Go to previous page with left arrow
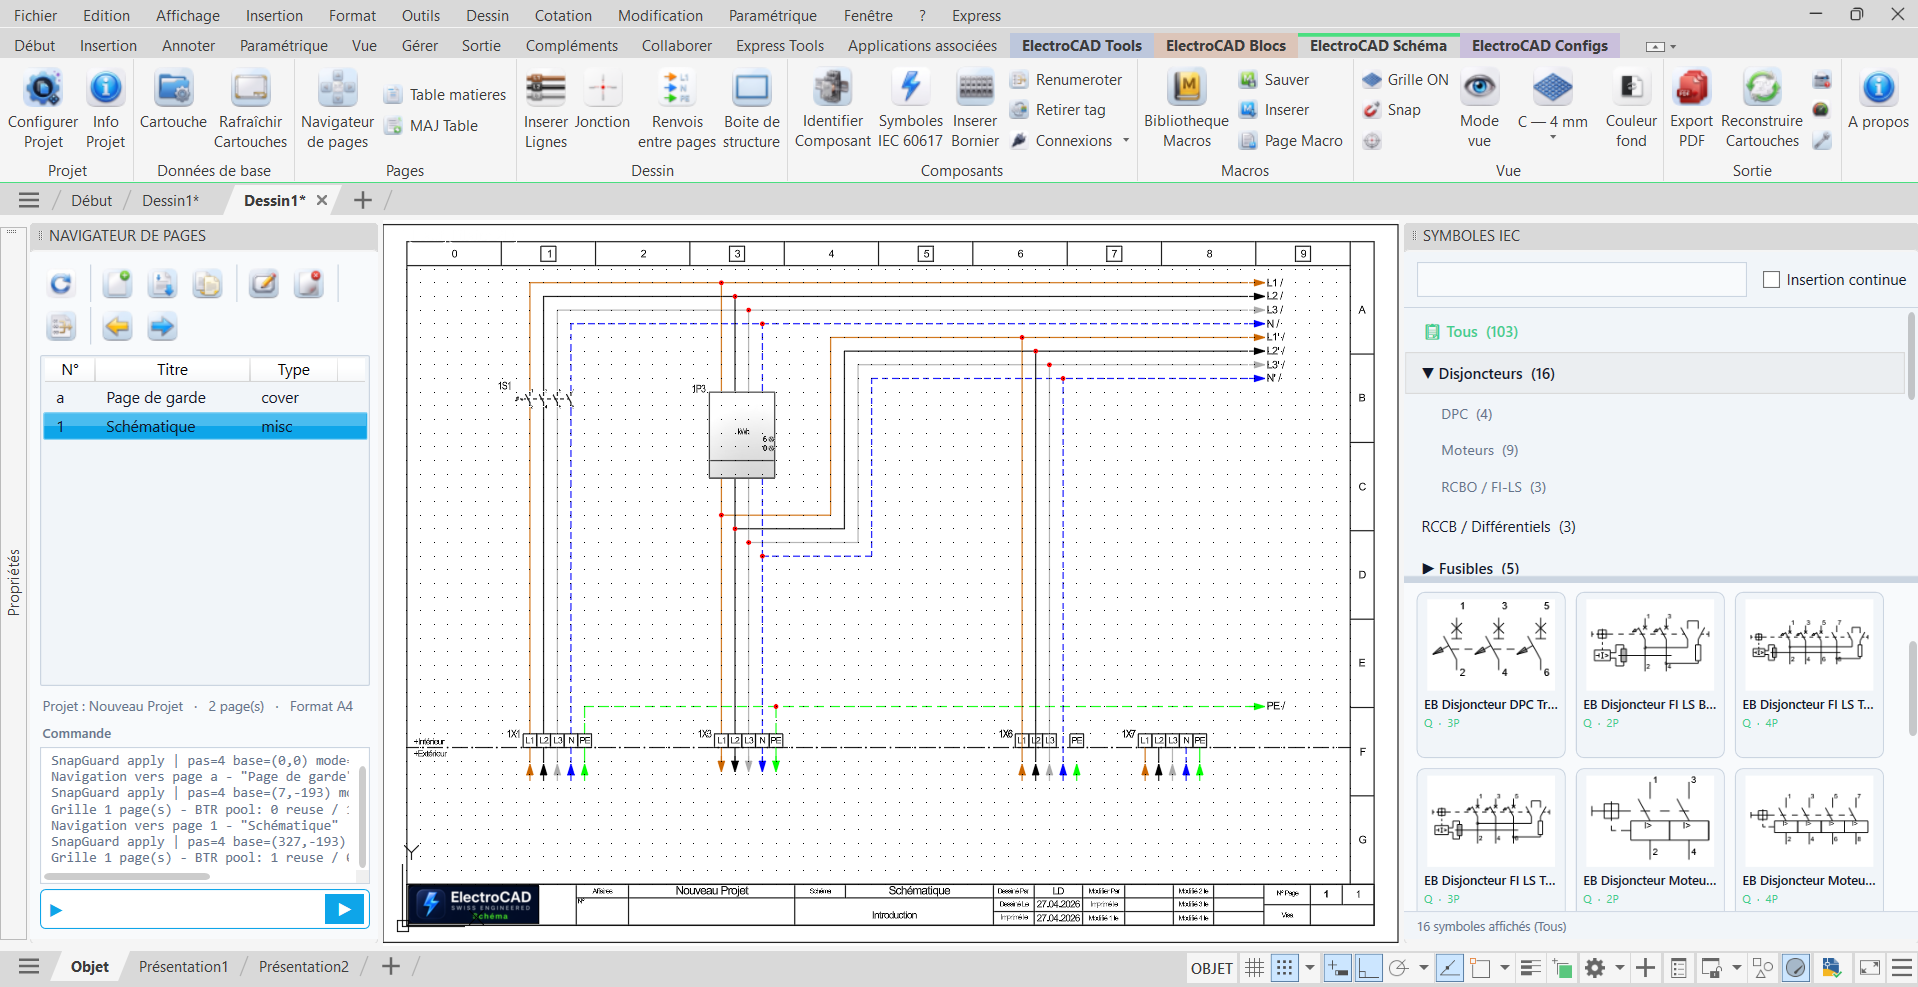1918x987 pixels. coord(118,327)
